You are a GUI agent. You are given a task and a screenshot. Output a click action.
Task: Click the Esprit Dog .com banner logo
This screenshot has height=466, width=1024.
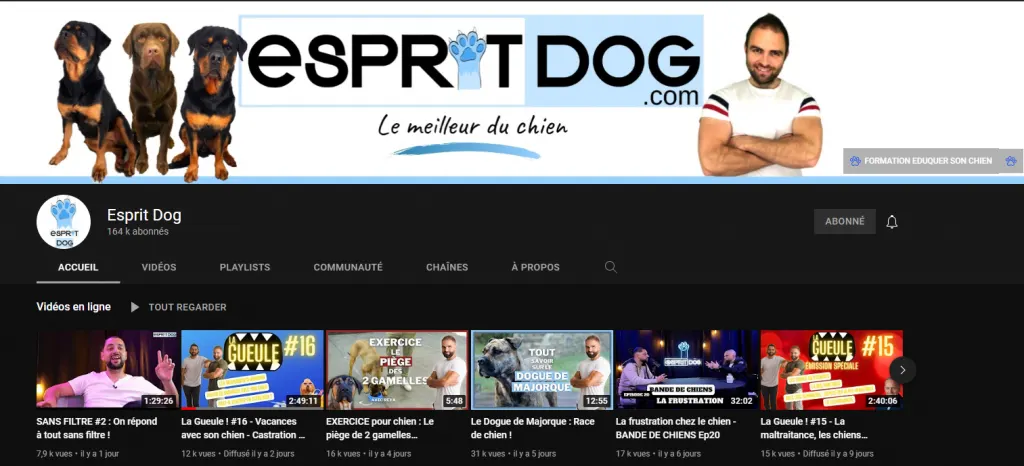pos(471,61)
